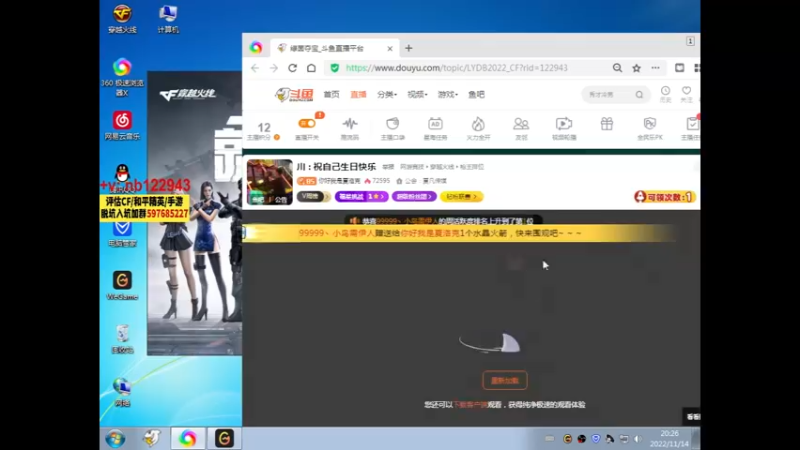Open the 鱼吧 nav item
The height and width of the screenshot is (450, 800).
tap(477, 94)
